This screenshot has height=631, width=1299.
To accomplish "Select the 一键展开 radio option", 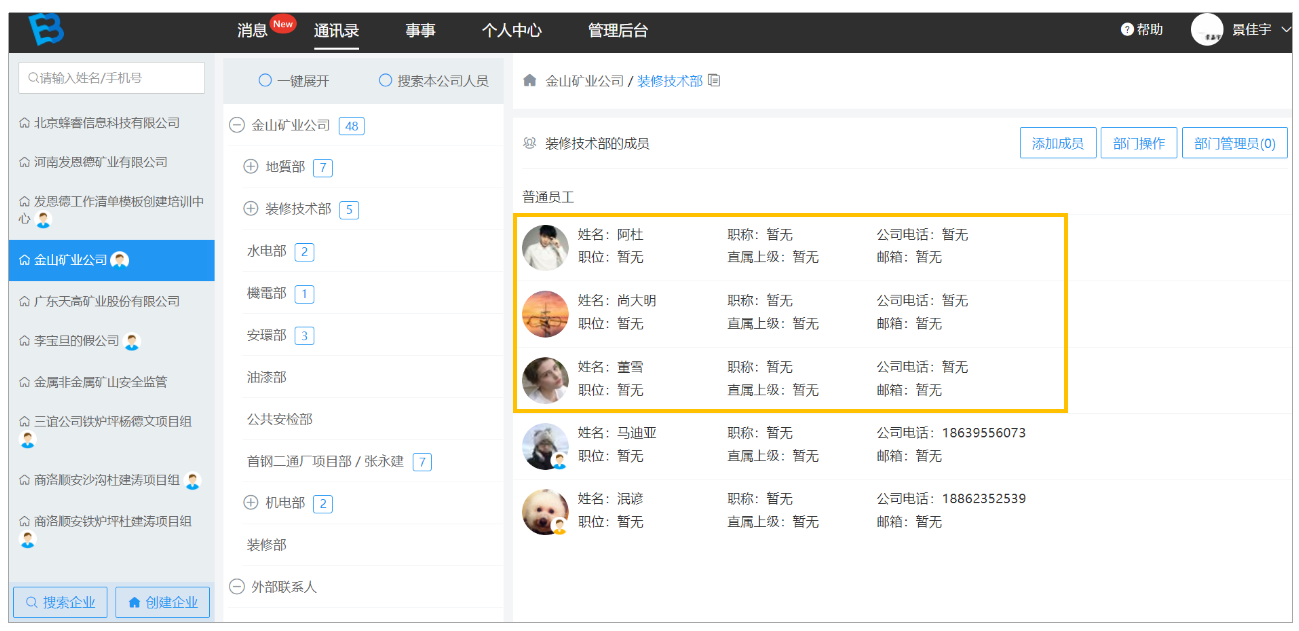I will pyautogui.click(x=265, y=80).
